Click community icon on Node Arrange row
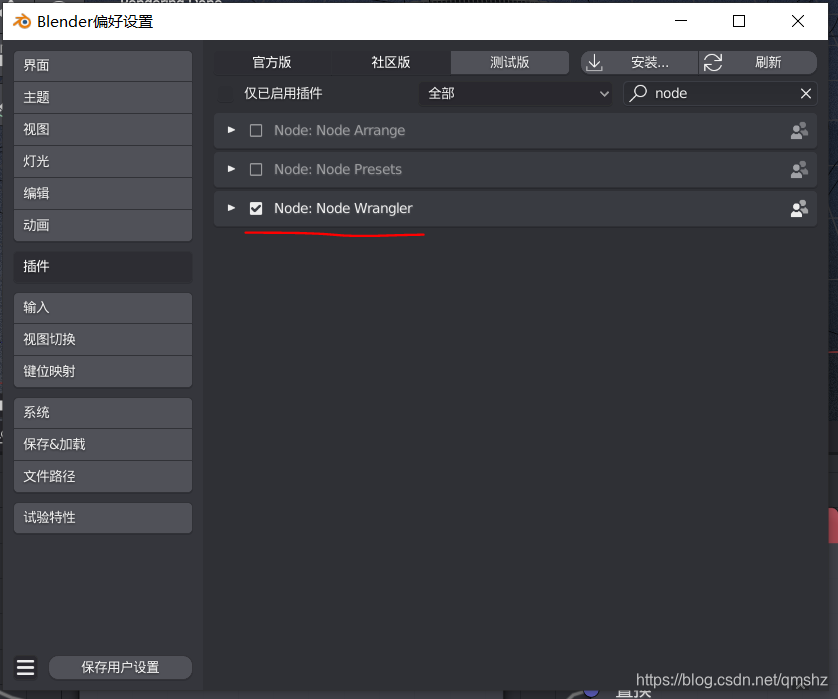The image size is (838, 699). [799, 130]
